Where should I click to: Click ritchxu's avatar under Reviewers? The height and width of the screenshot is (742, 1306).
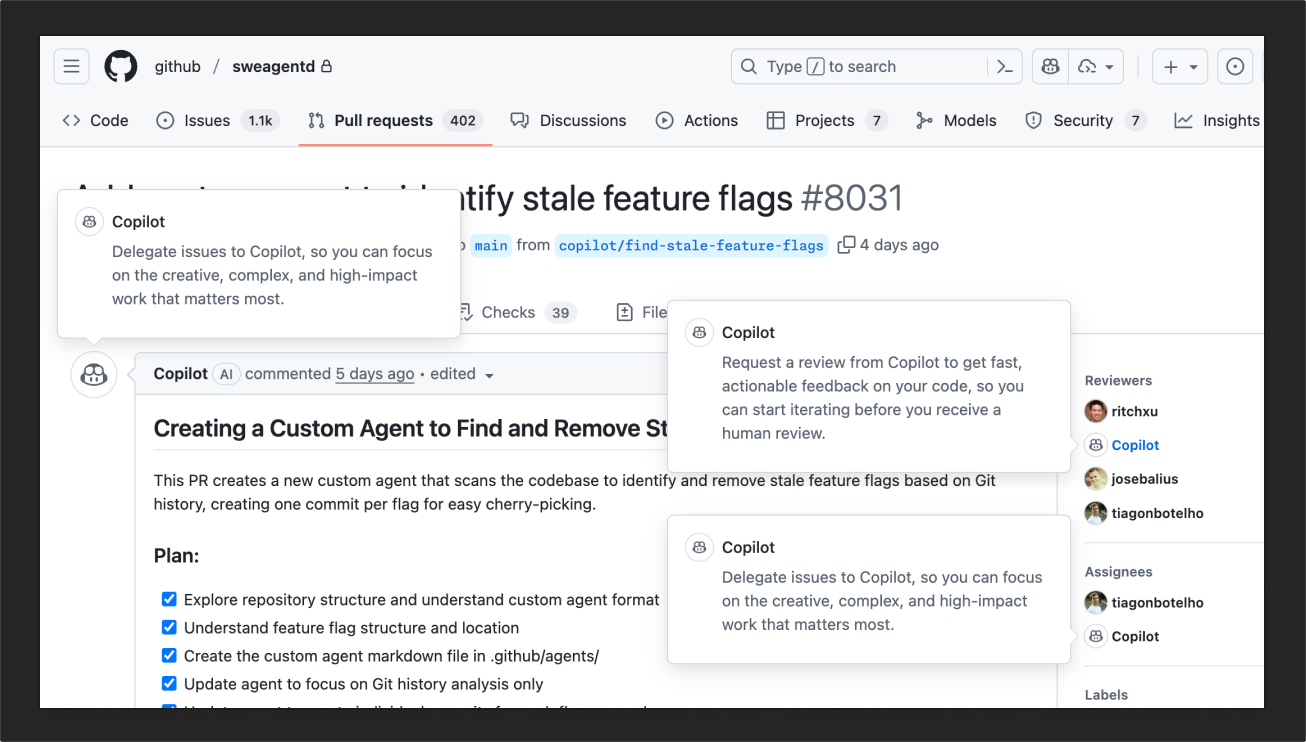(1096, 411)
